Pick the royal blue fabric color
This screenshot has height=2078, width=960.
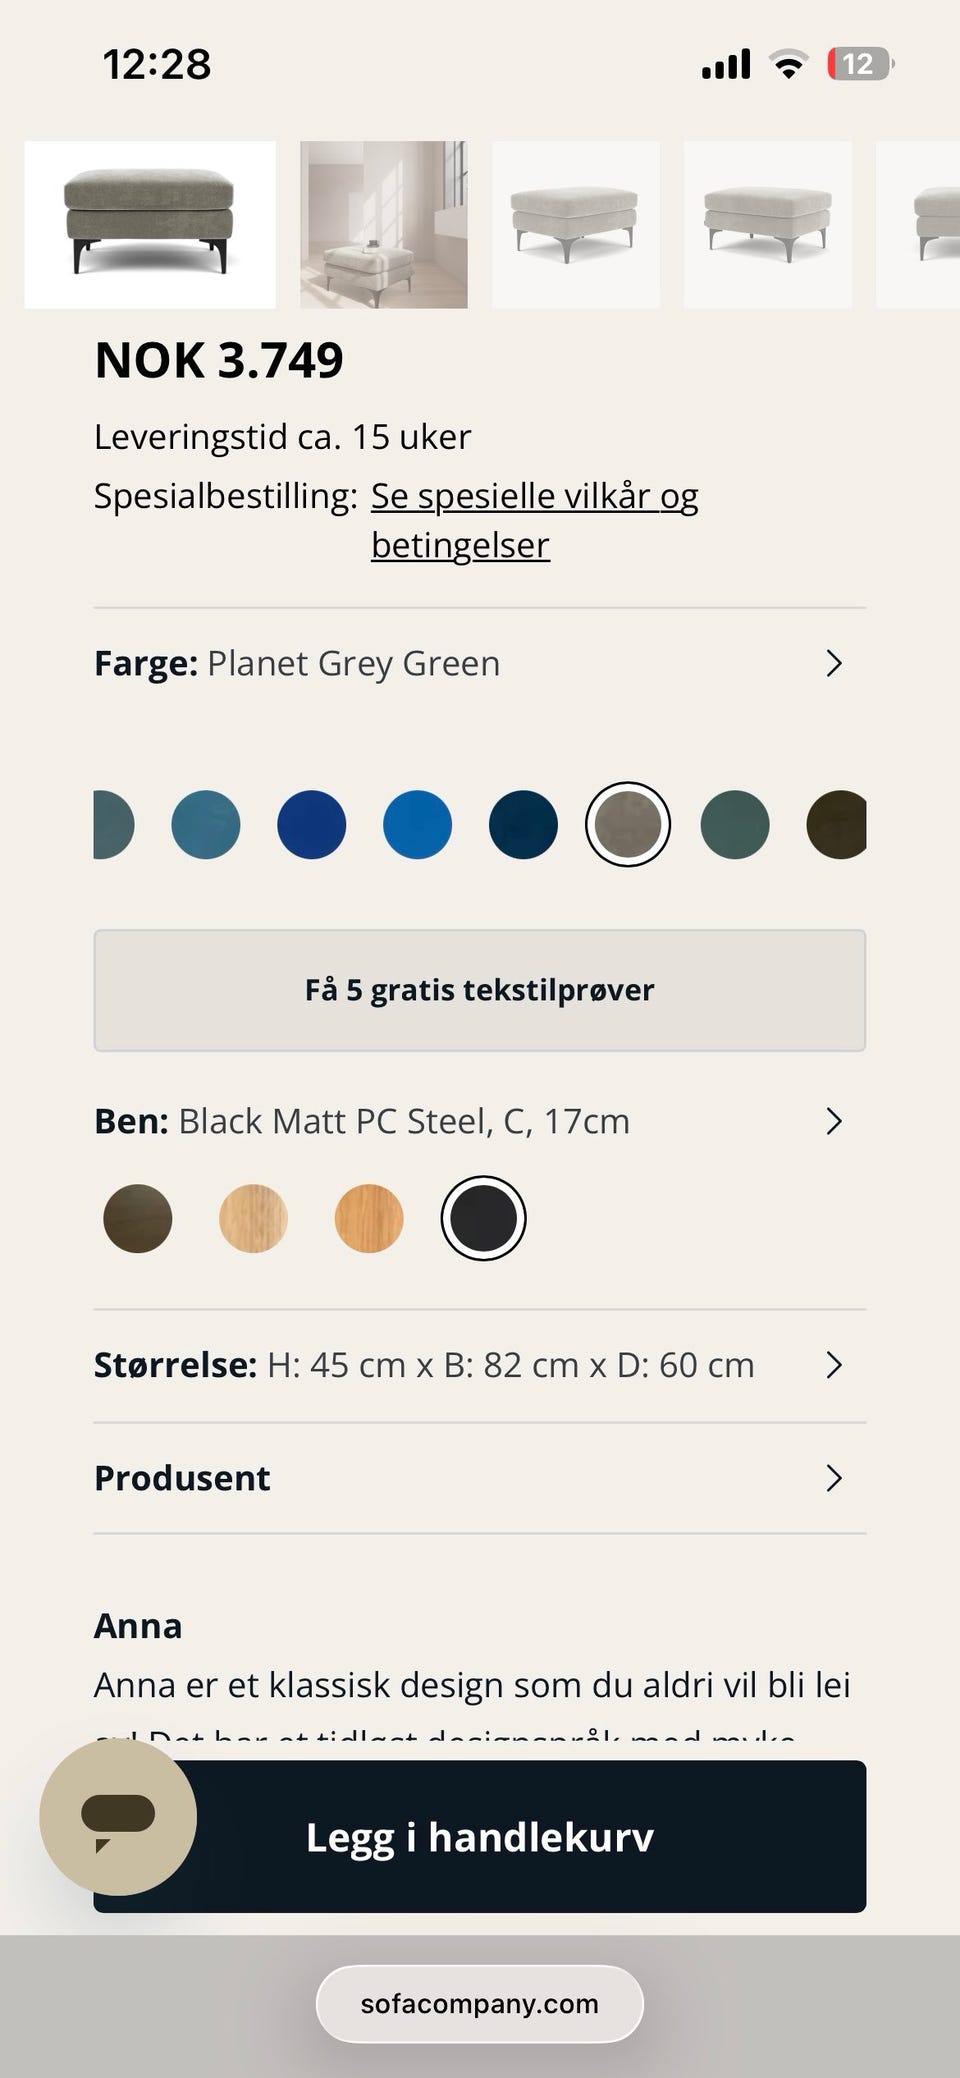(312, 825)
